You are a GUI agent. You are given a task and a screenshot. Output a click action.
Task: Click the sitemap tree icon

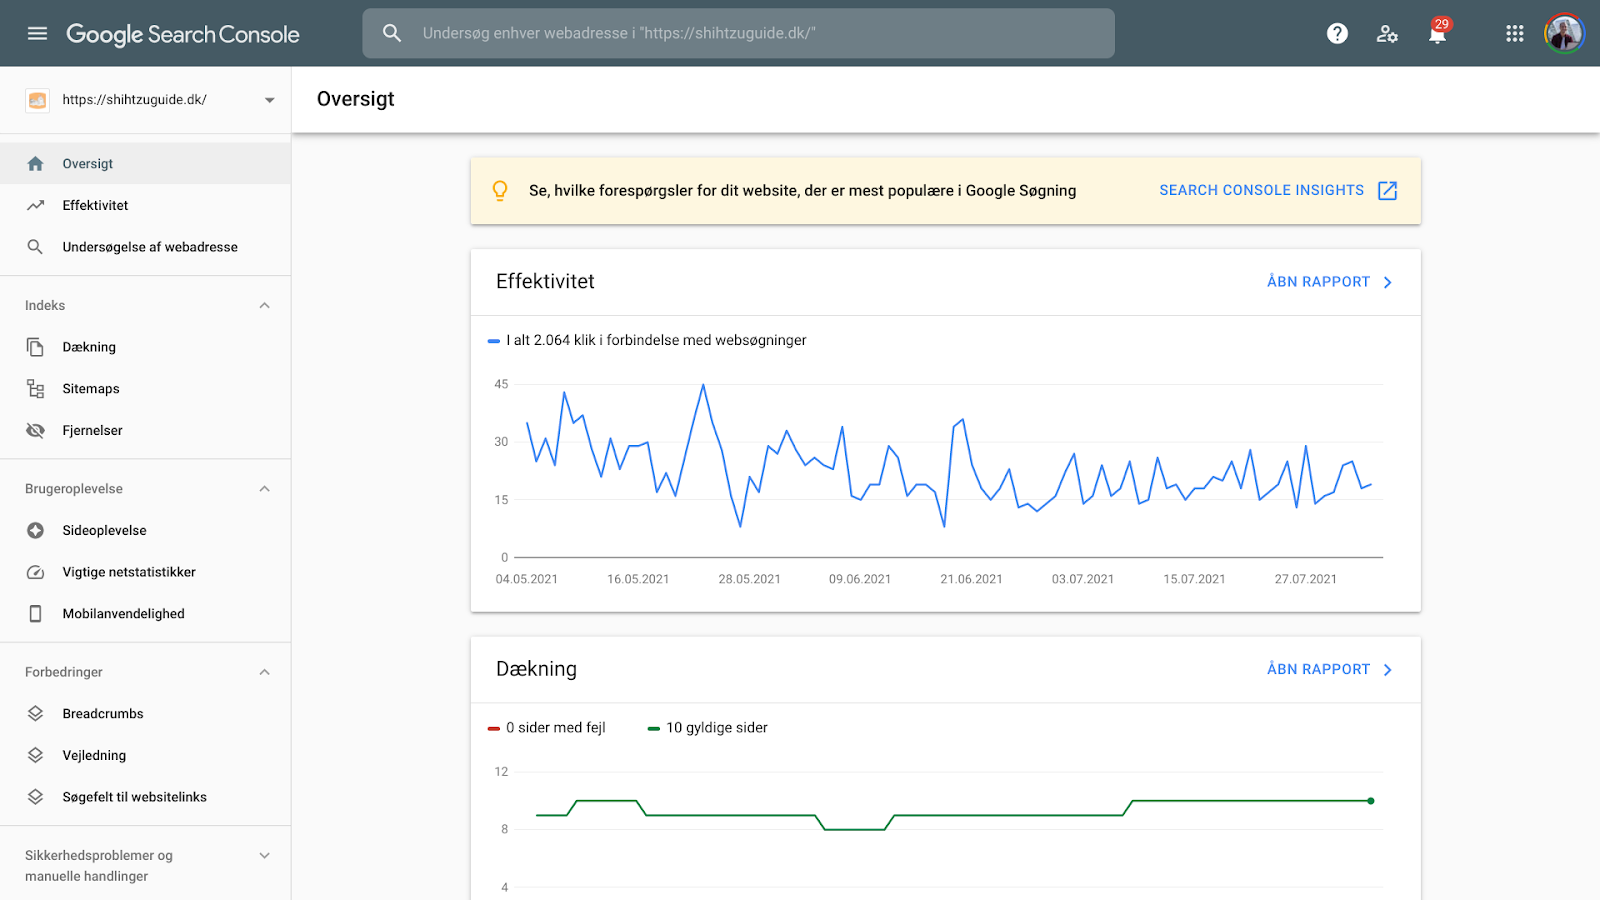(x=35, y=389)
